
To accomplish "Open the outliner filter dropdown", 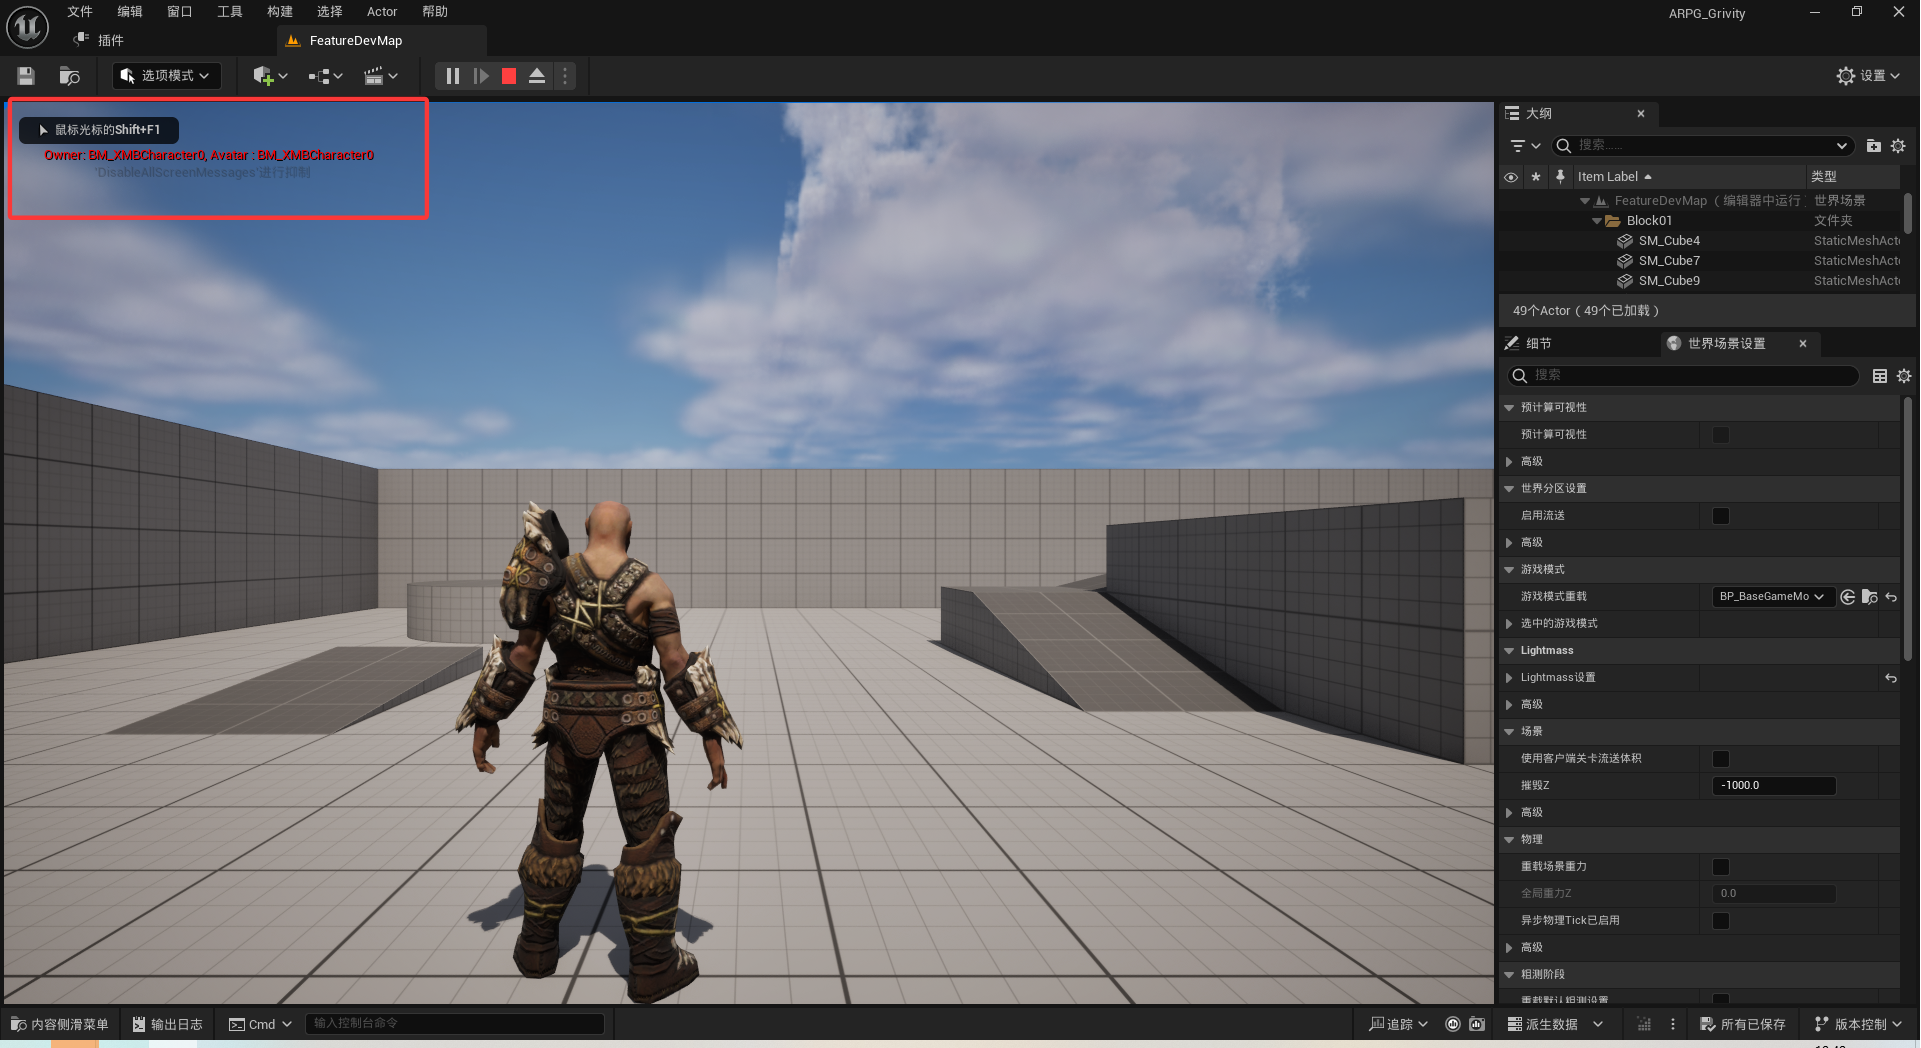I will pos(1525,146).
